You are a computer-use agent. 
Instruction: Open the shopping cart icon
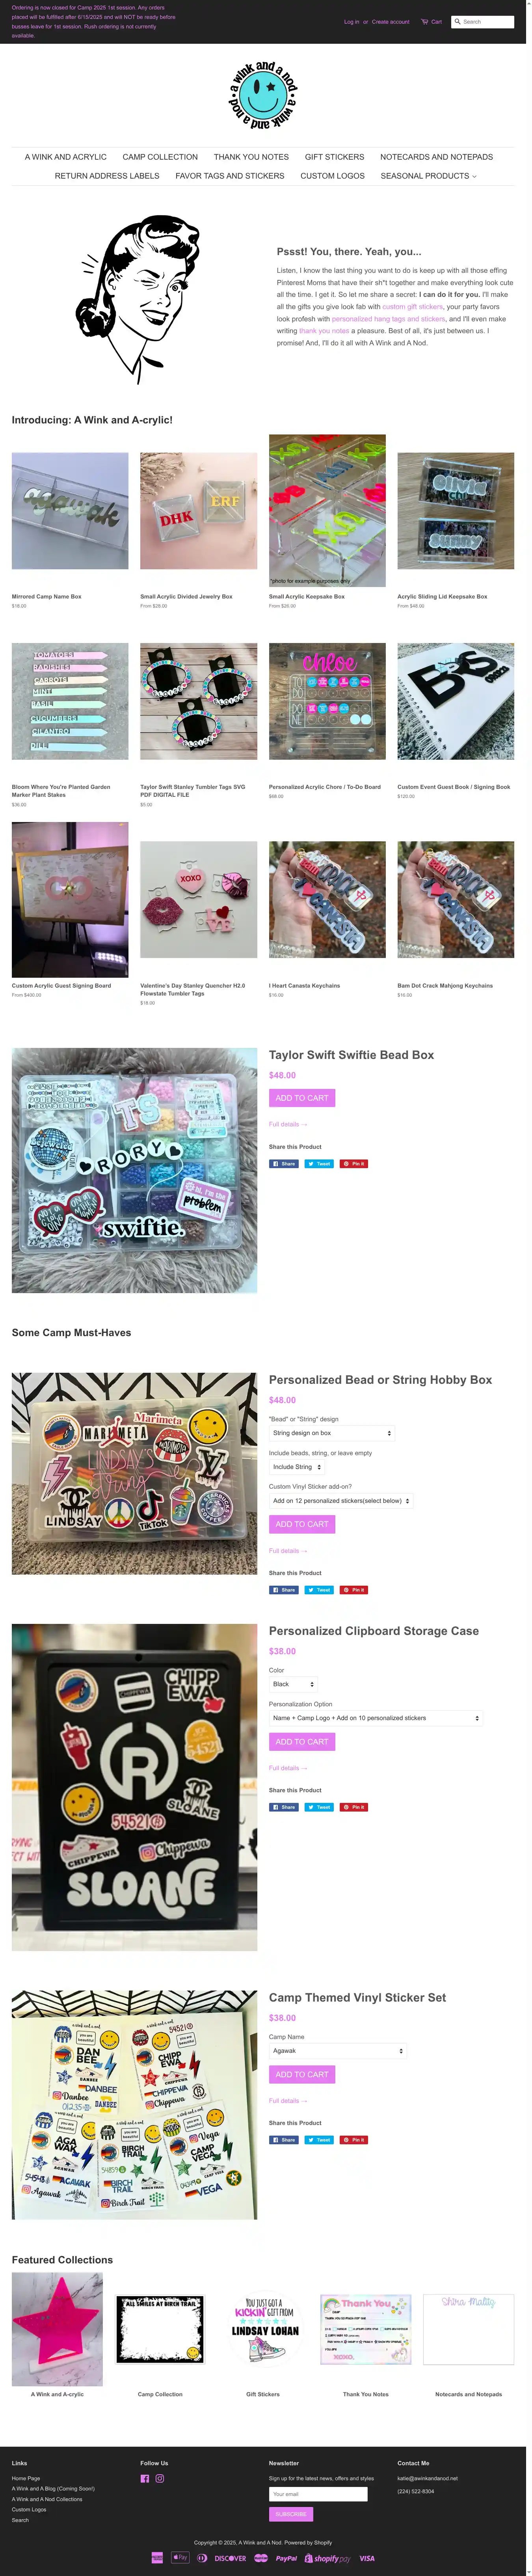425,21
